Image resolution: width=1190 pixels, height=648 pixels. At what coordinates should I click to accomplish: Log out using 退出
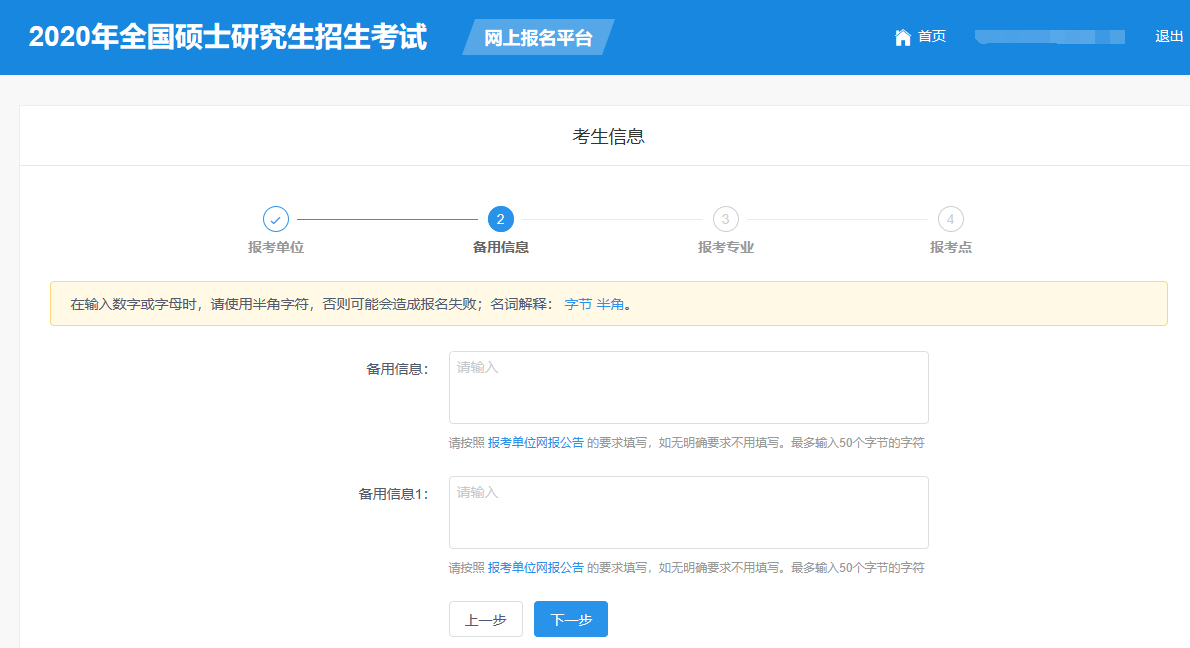click(x=1169, y=37)
